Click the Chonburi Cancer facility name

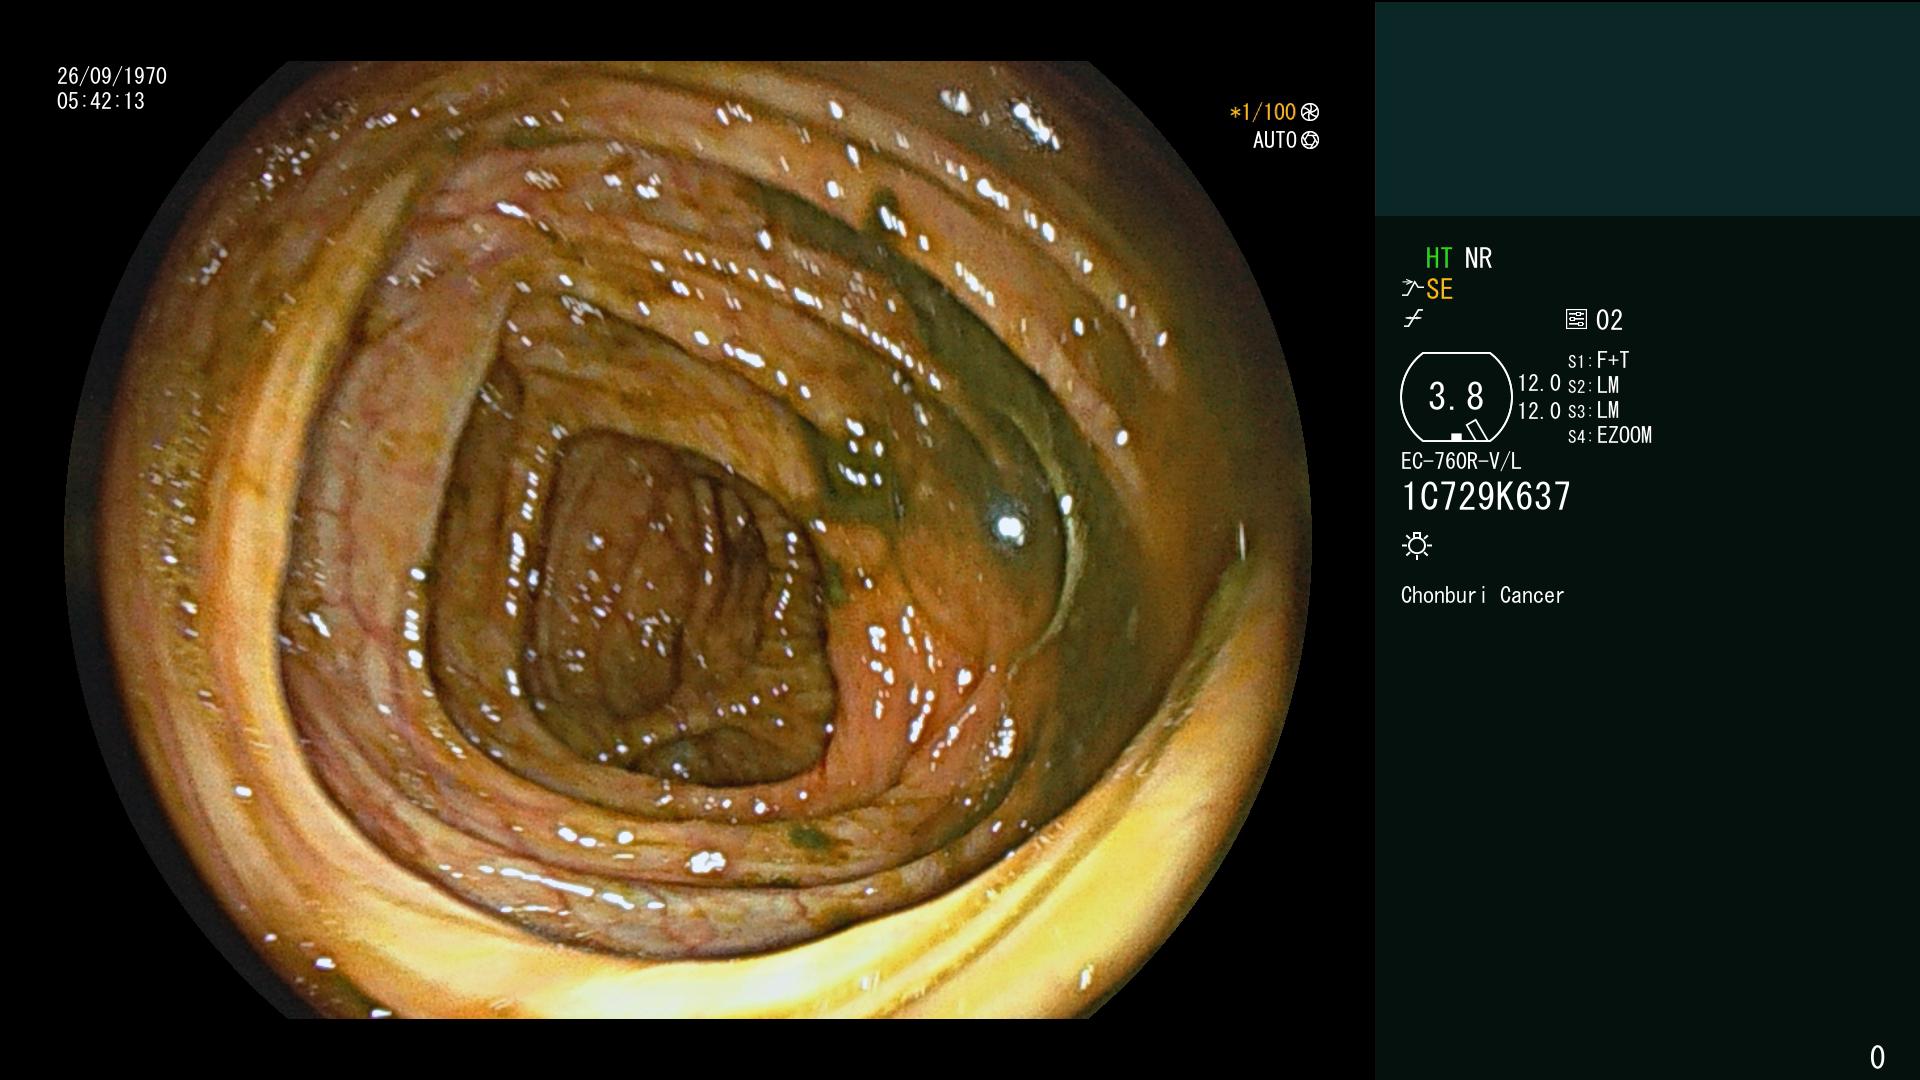click(x=1482, y=595)
